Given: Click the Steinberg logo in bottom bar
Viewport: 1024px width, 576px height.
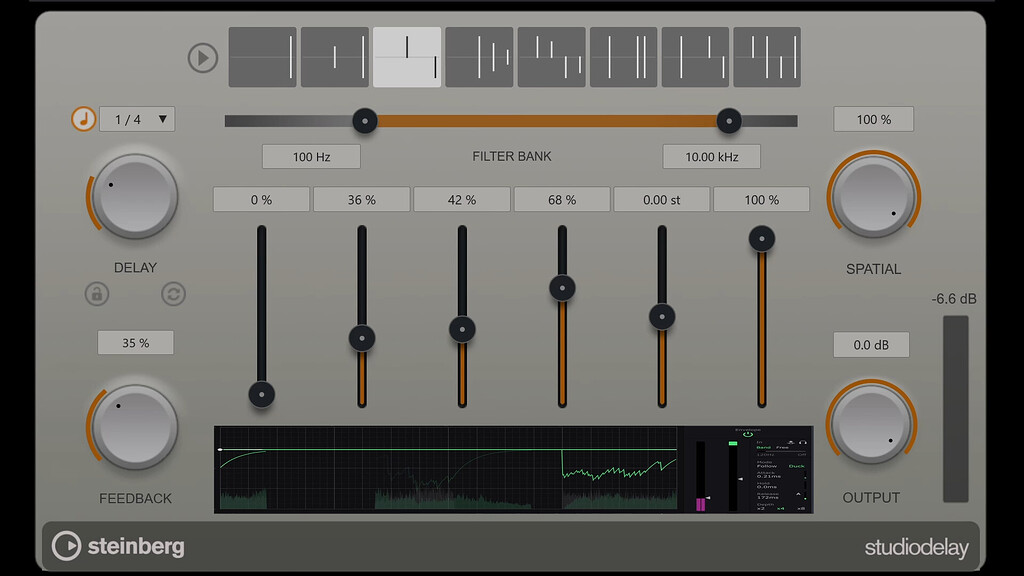Looking at the screenshot, I should pyautogui.click(x=117, y=547).
